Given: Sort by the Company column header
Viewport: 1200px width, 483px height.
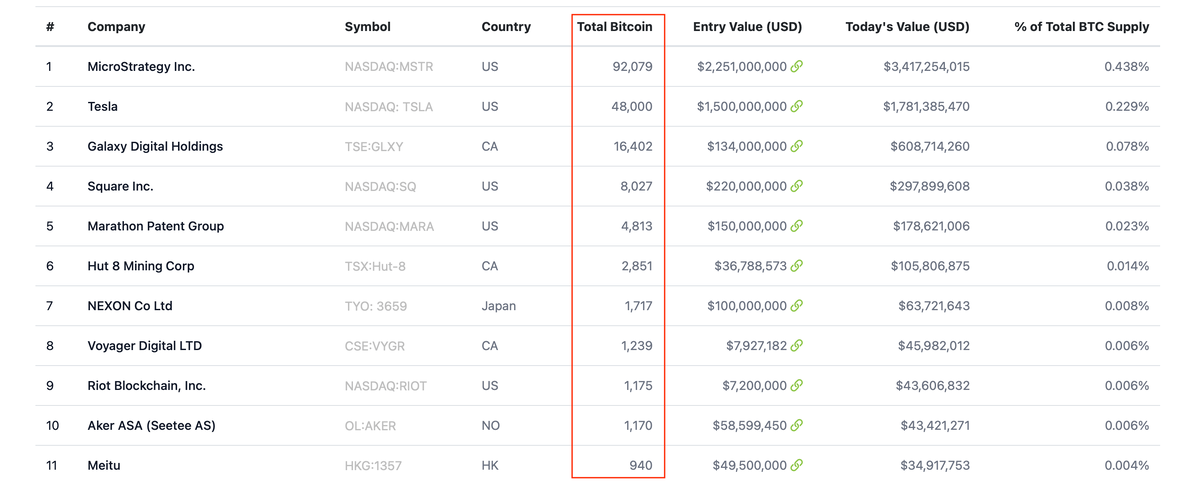Looking at the screenshot, I should 116,27.
